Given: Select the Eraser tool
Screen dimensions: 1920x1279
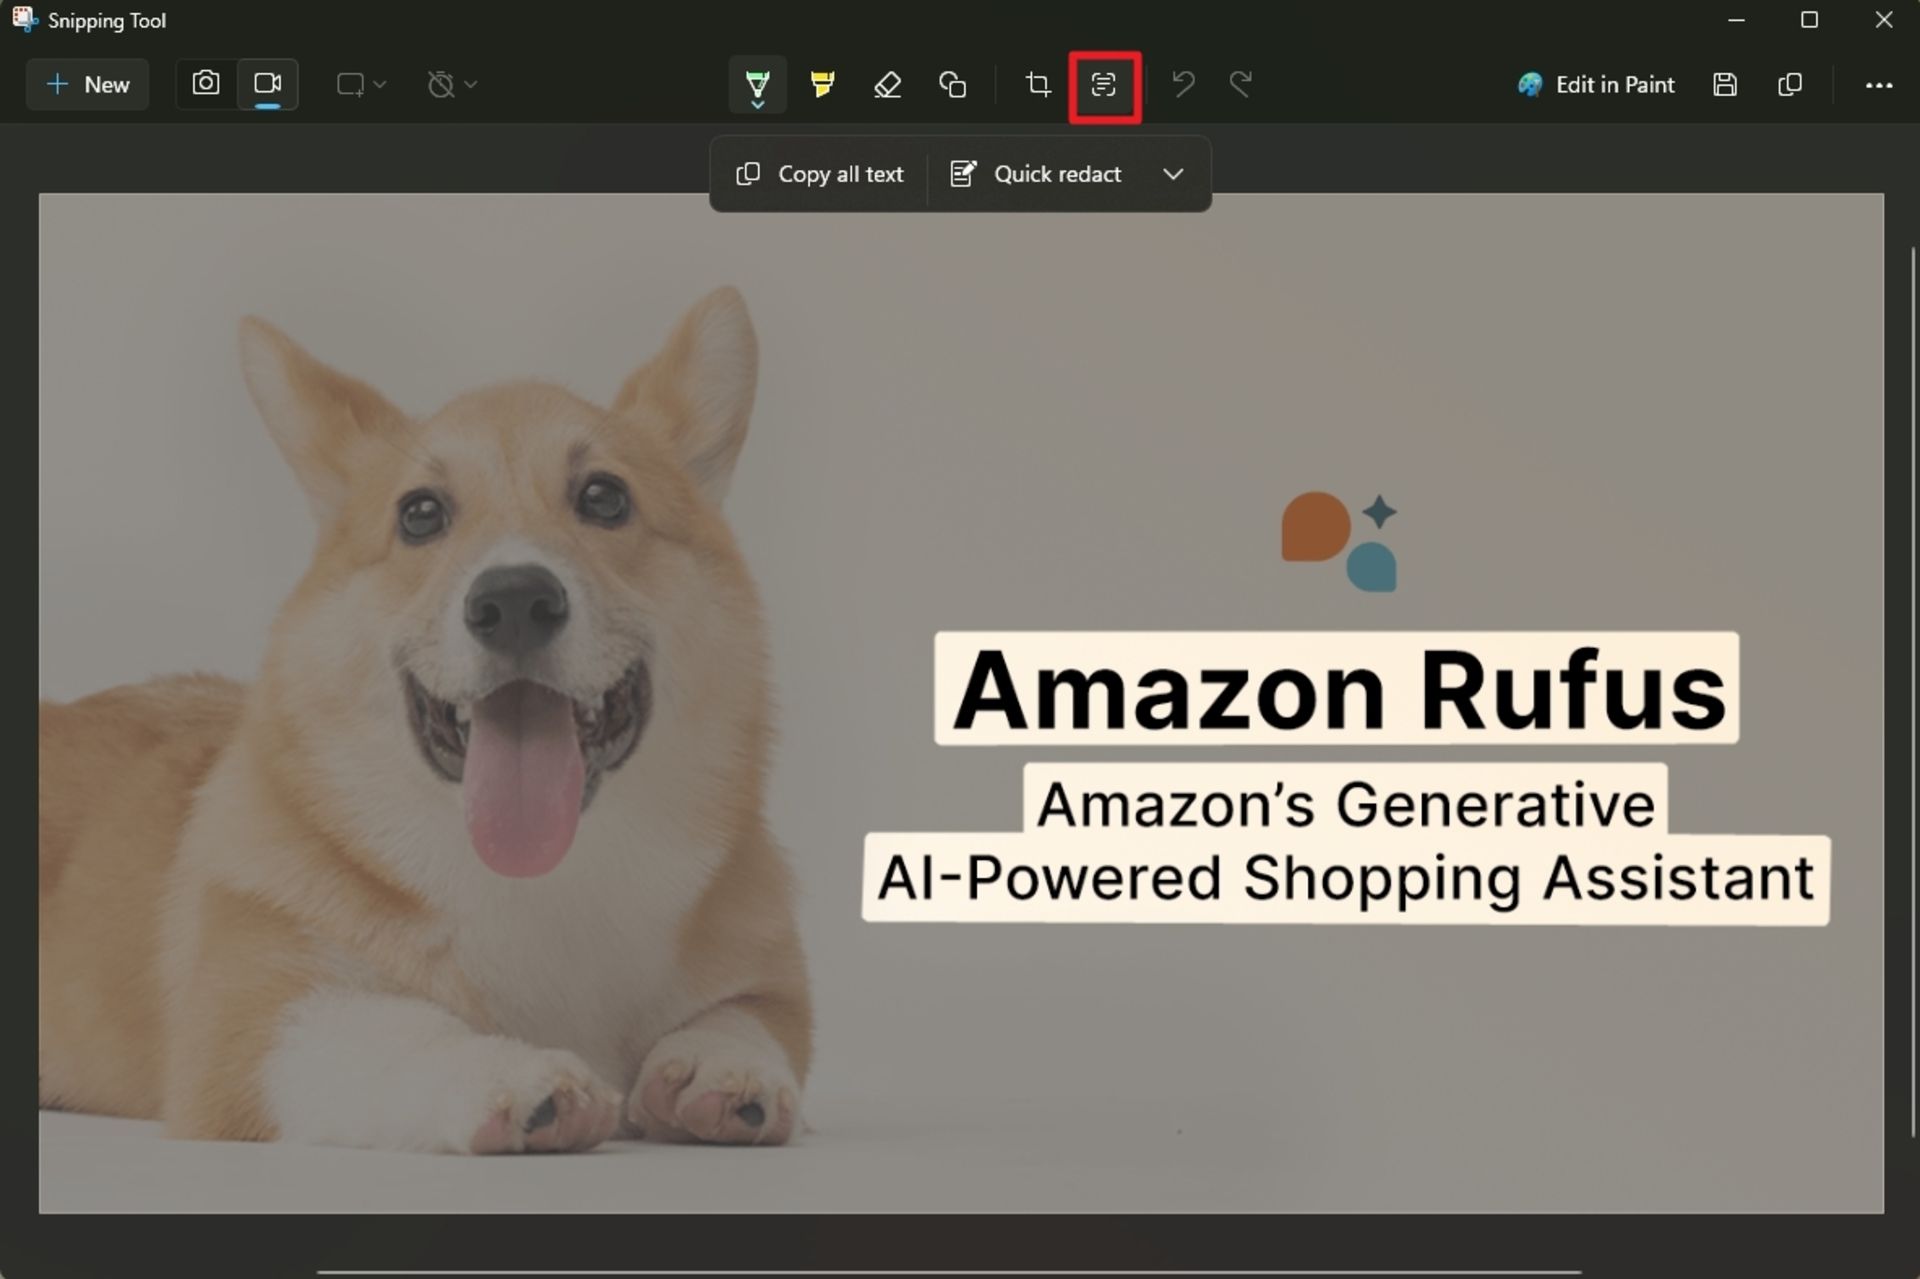Looking at the screenshot, I should pyautogui.click(x=887, y=85).
